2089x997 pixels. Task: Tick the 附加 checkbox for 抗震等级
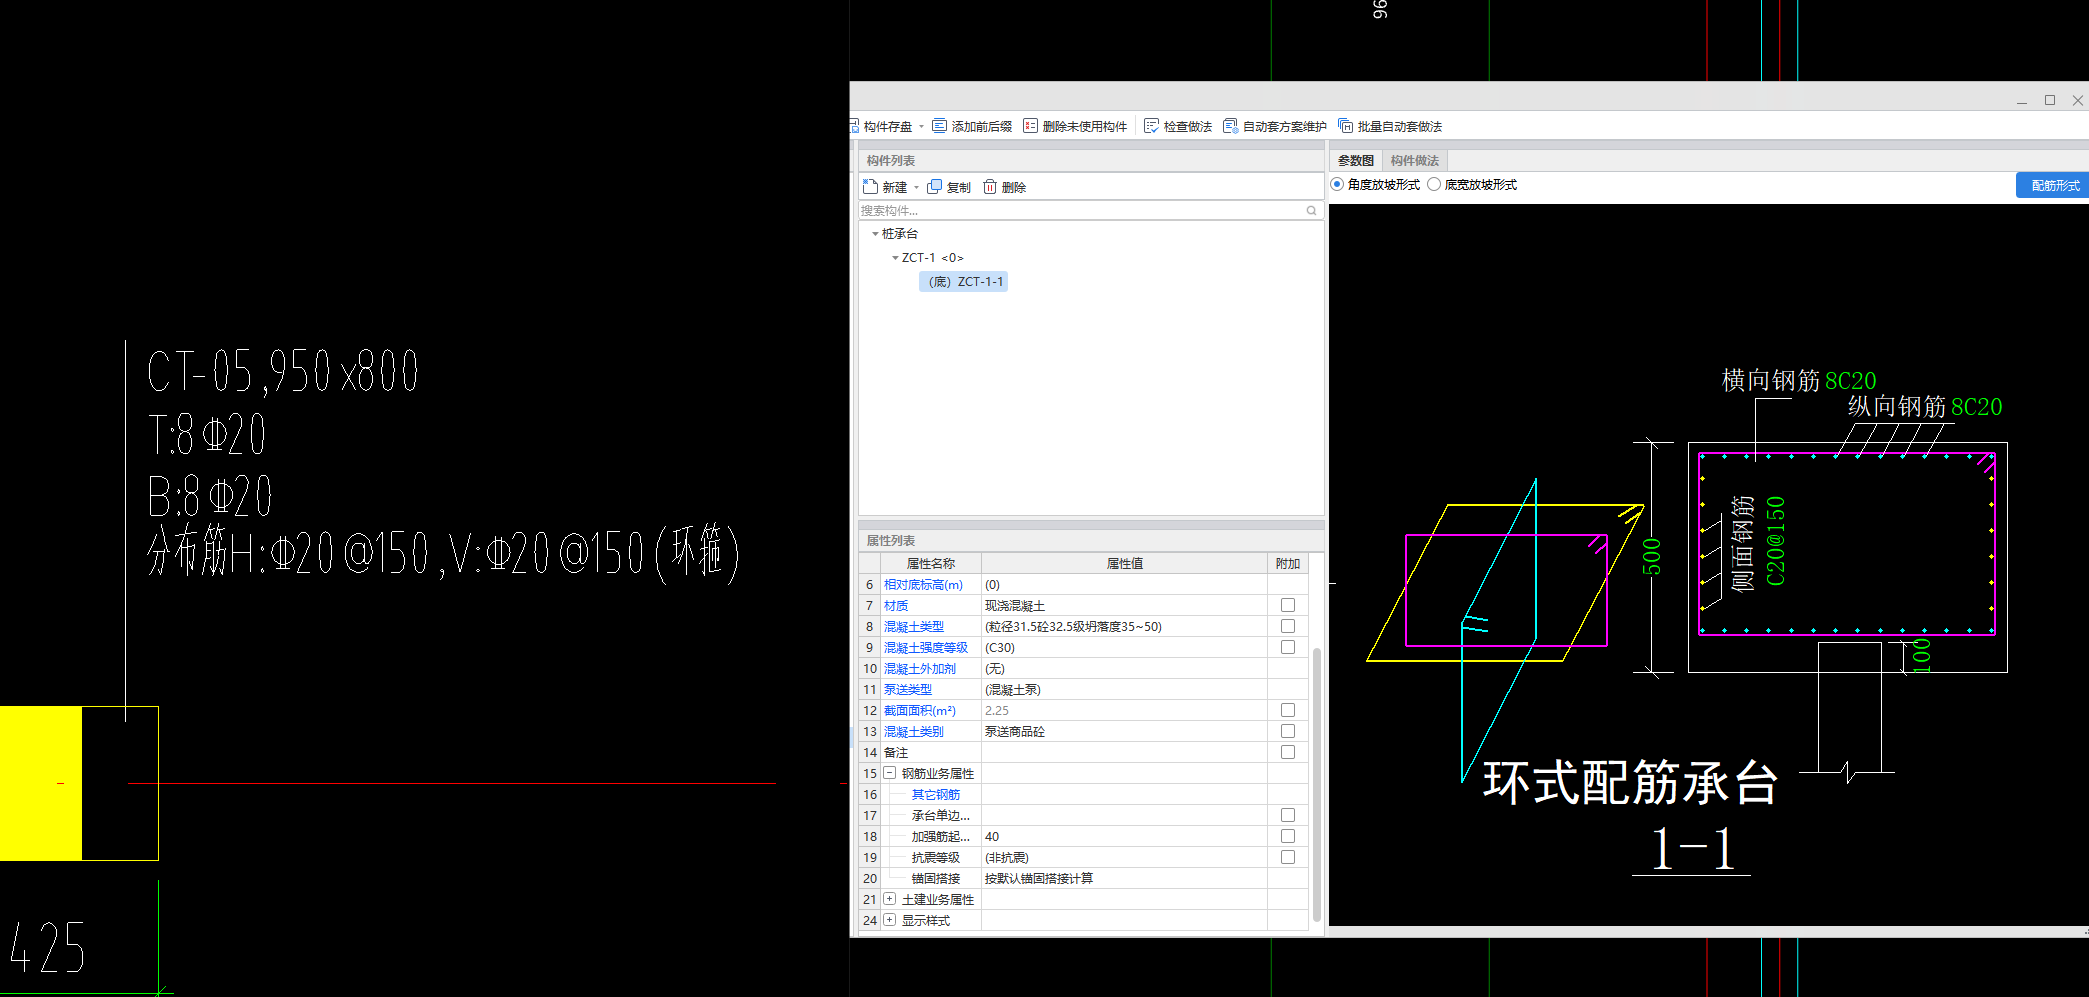(1288, 857)
